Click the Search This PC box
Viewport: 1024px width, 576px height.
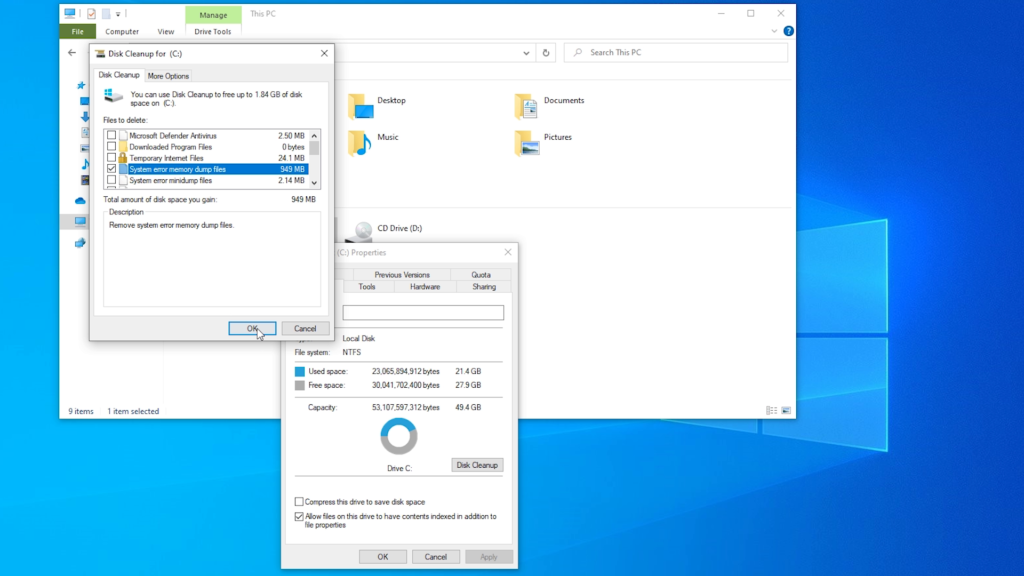pos(677,52)
